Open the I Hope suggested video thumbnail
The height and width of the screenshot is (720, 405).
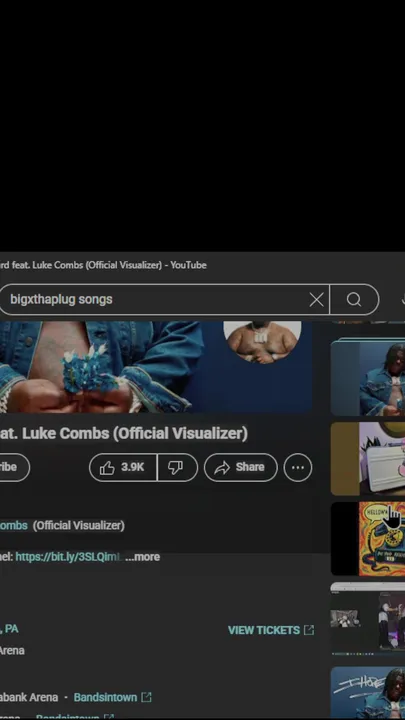[x=368, y=693]
